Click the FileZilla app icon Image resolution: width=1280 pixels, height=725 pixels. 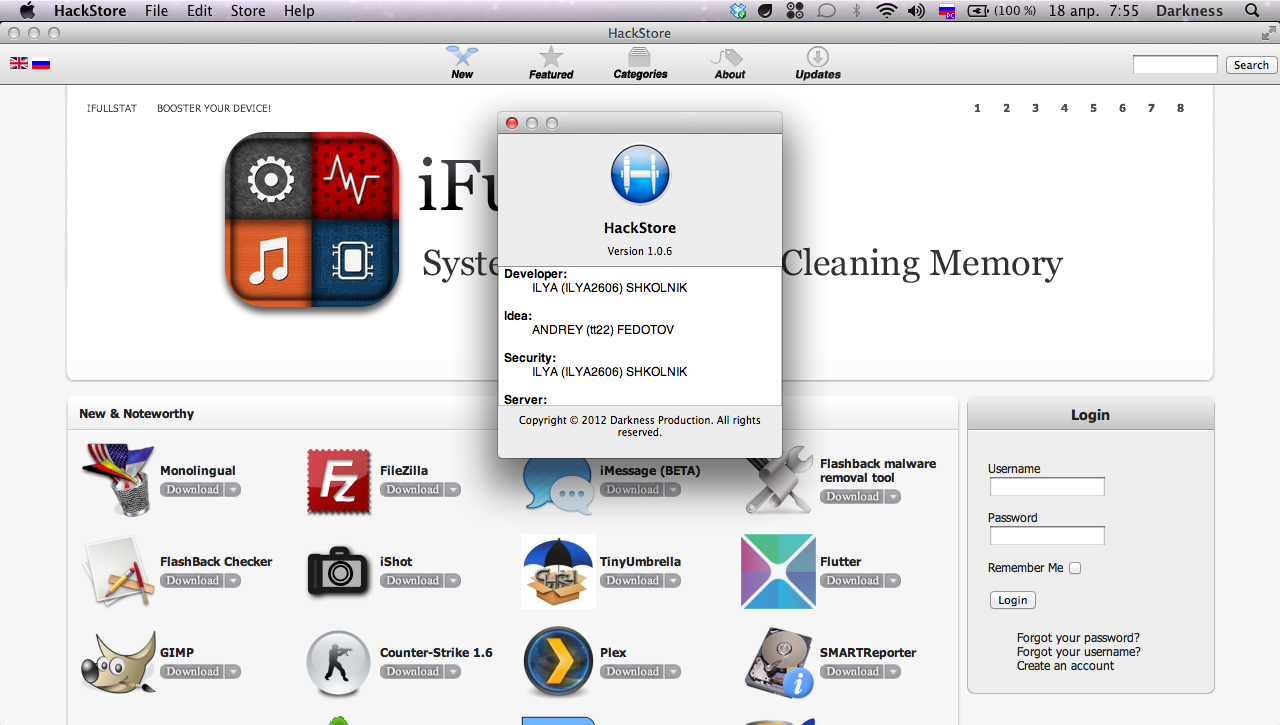click(339, 481)
